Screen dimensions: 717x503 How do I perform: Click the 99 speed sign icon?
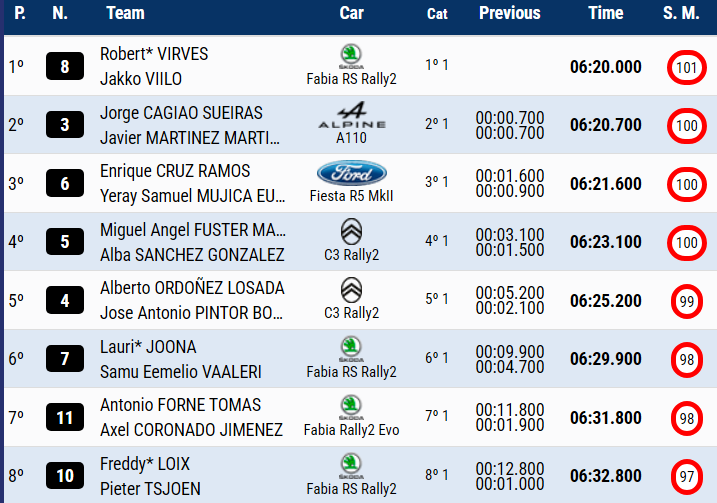[x=686, y=301]
